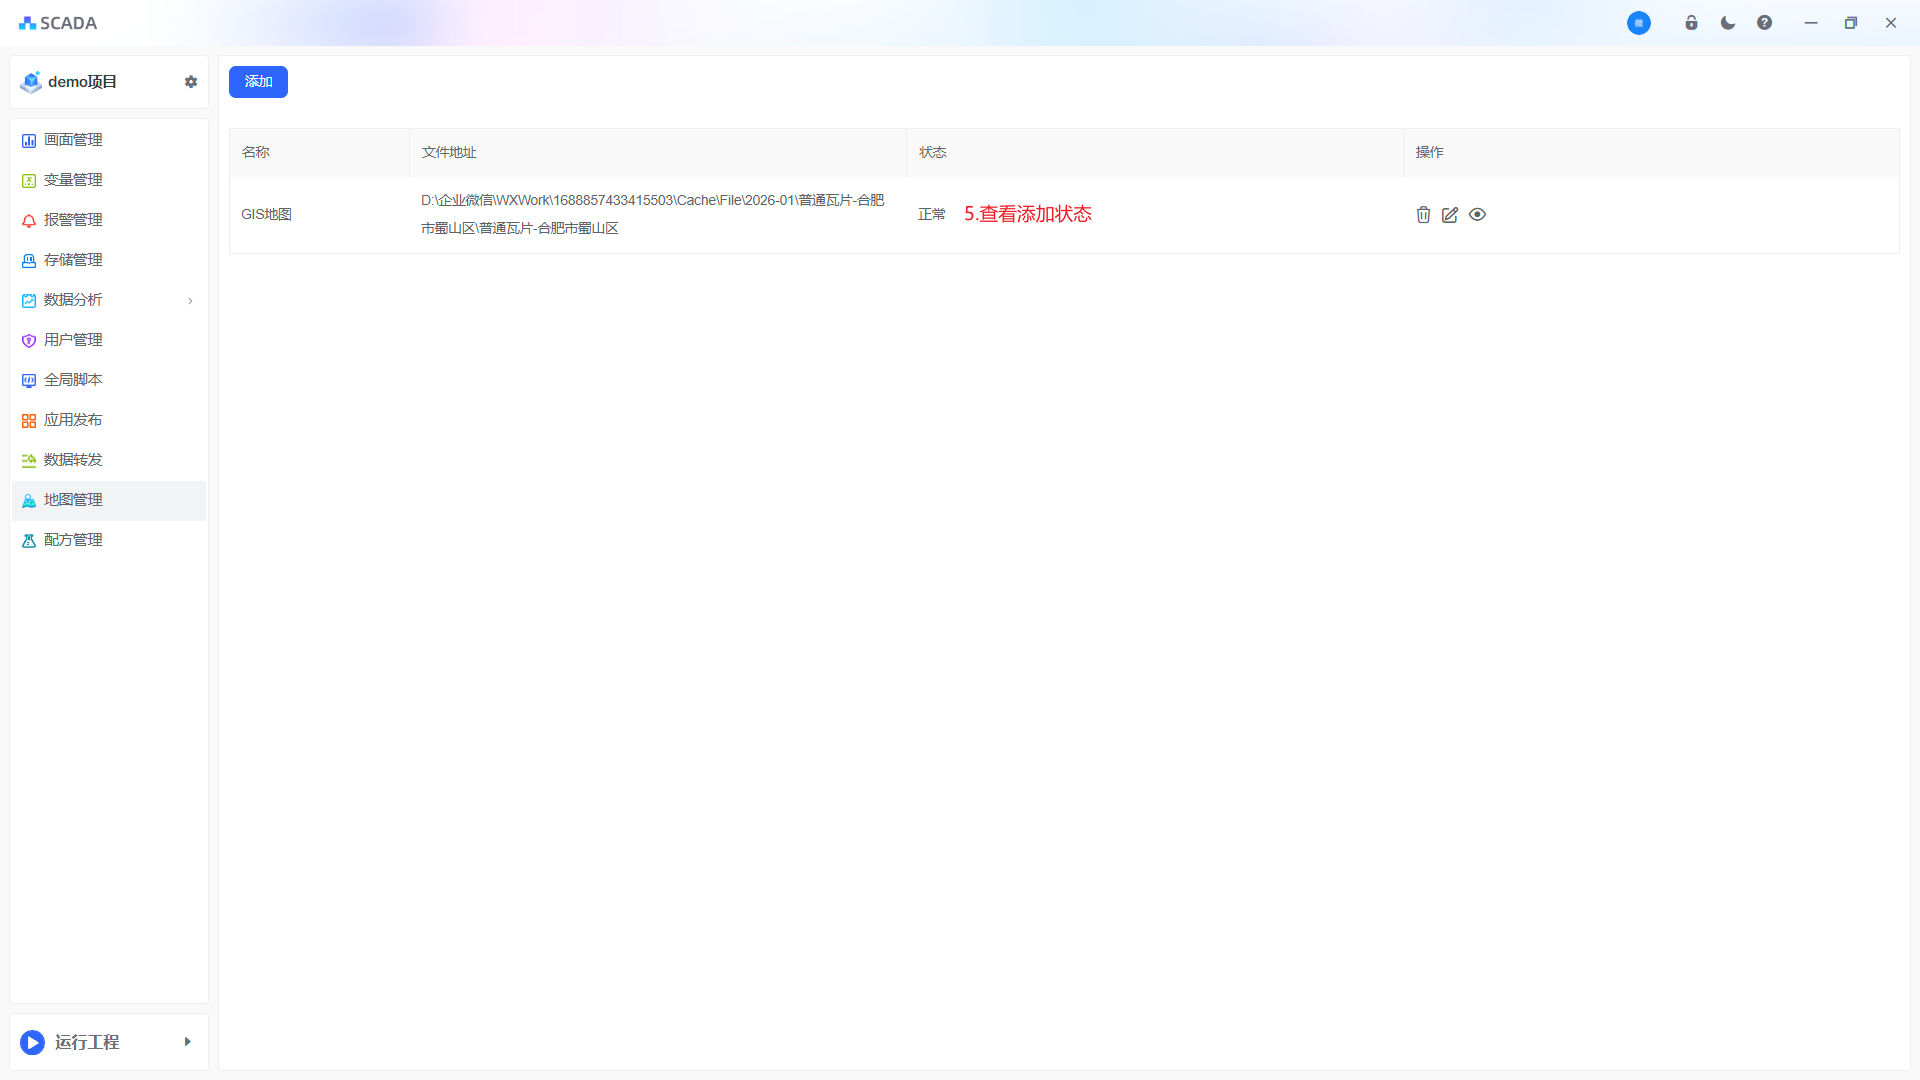Click the 应用发布 grid icon item
Viewport: 1920px width, 1080px height.
click(73, 420)
